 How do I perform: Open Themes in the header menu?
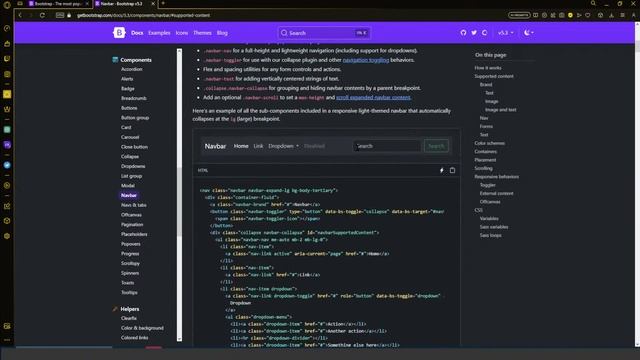coord(202,33)
